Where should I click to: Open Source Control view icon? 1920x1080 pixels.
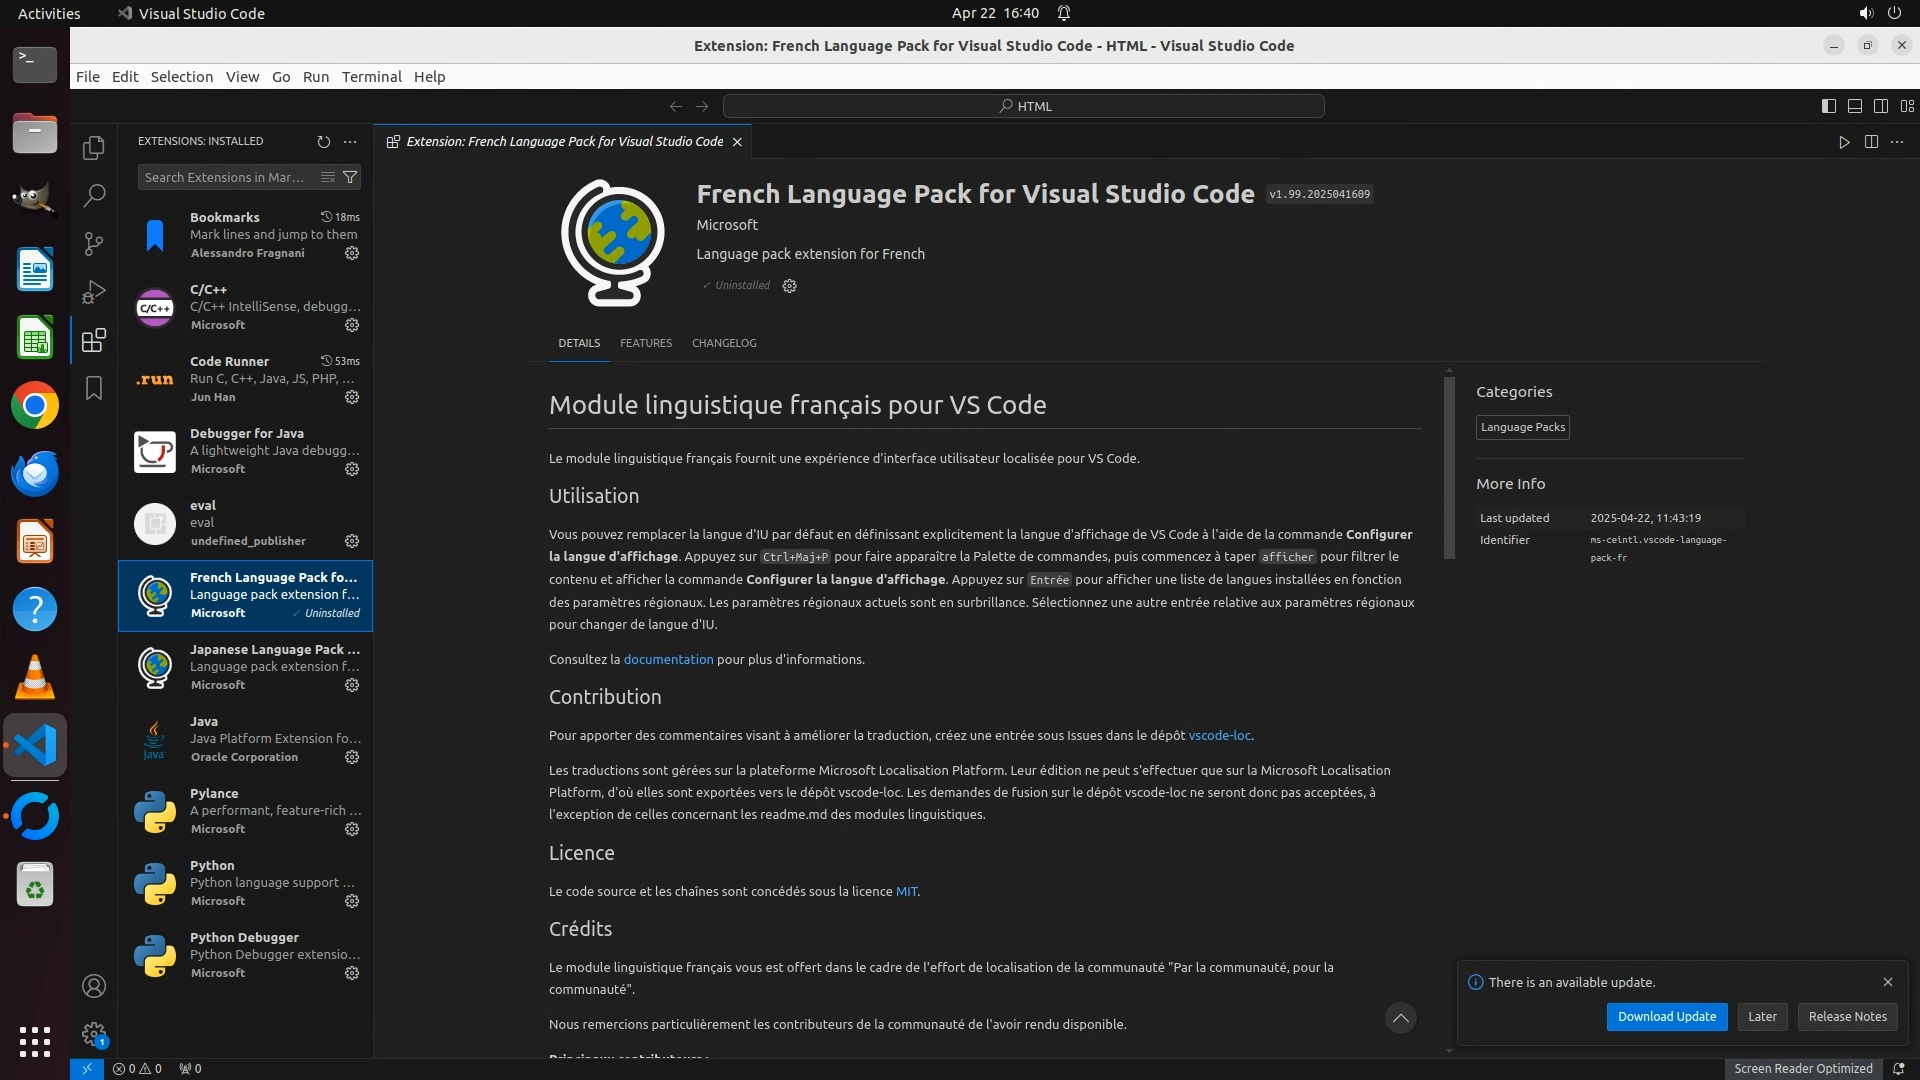pyautogui.click(x=94, y=244)
